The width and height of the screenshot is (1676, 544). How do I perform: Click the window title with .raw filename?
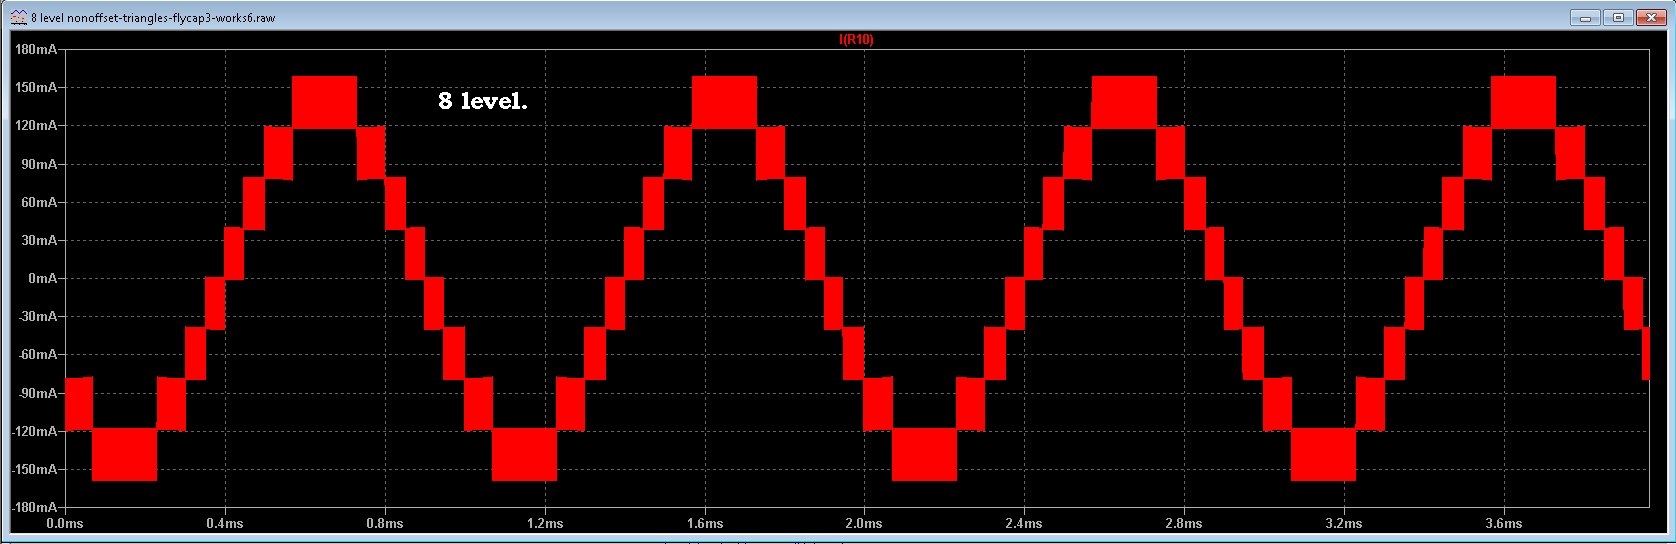tap(153, 18)
